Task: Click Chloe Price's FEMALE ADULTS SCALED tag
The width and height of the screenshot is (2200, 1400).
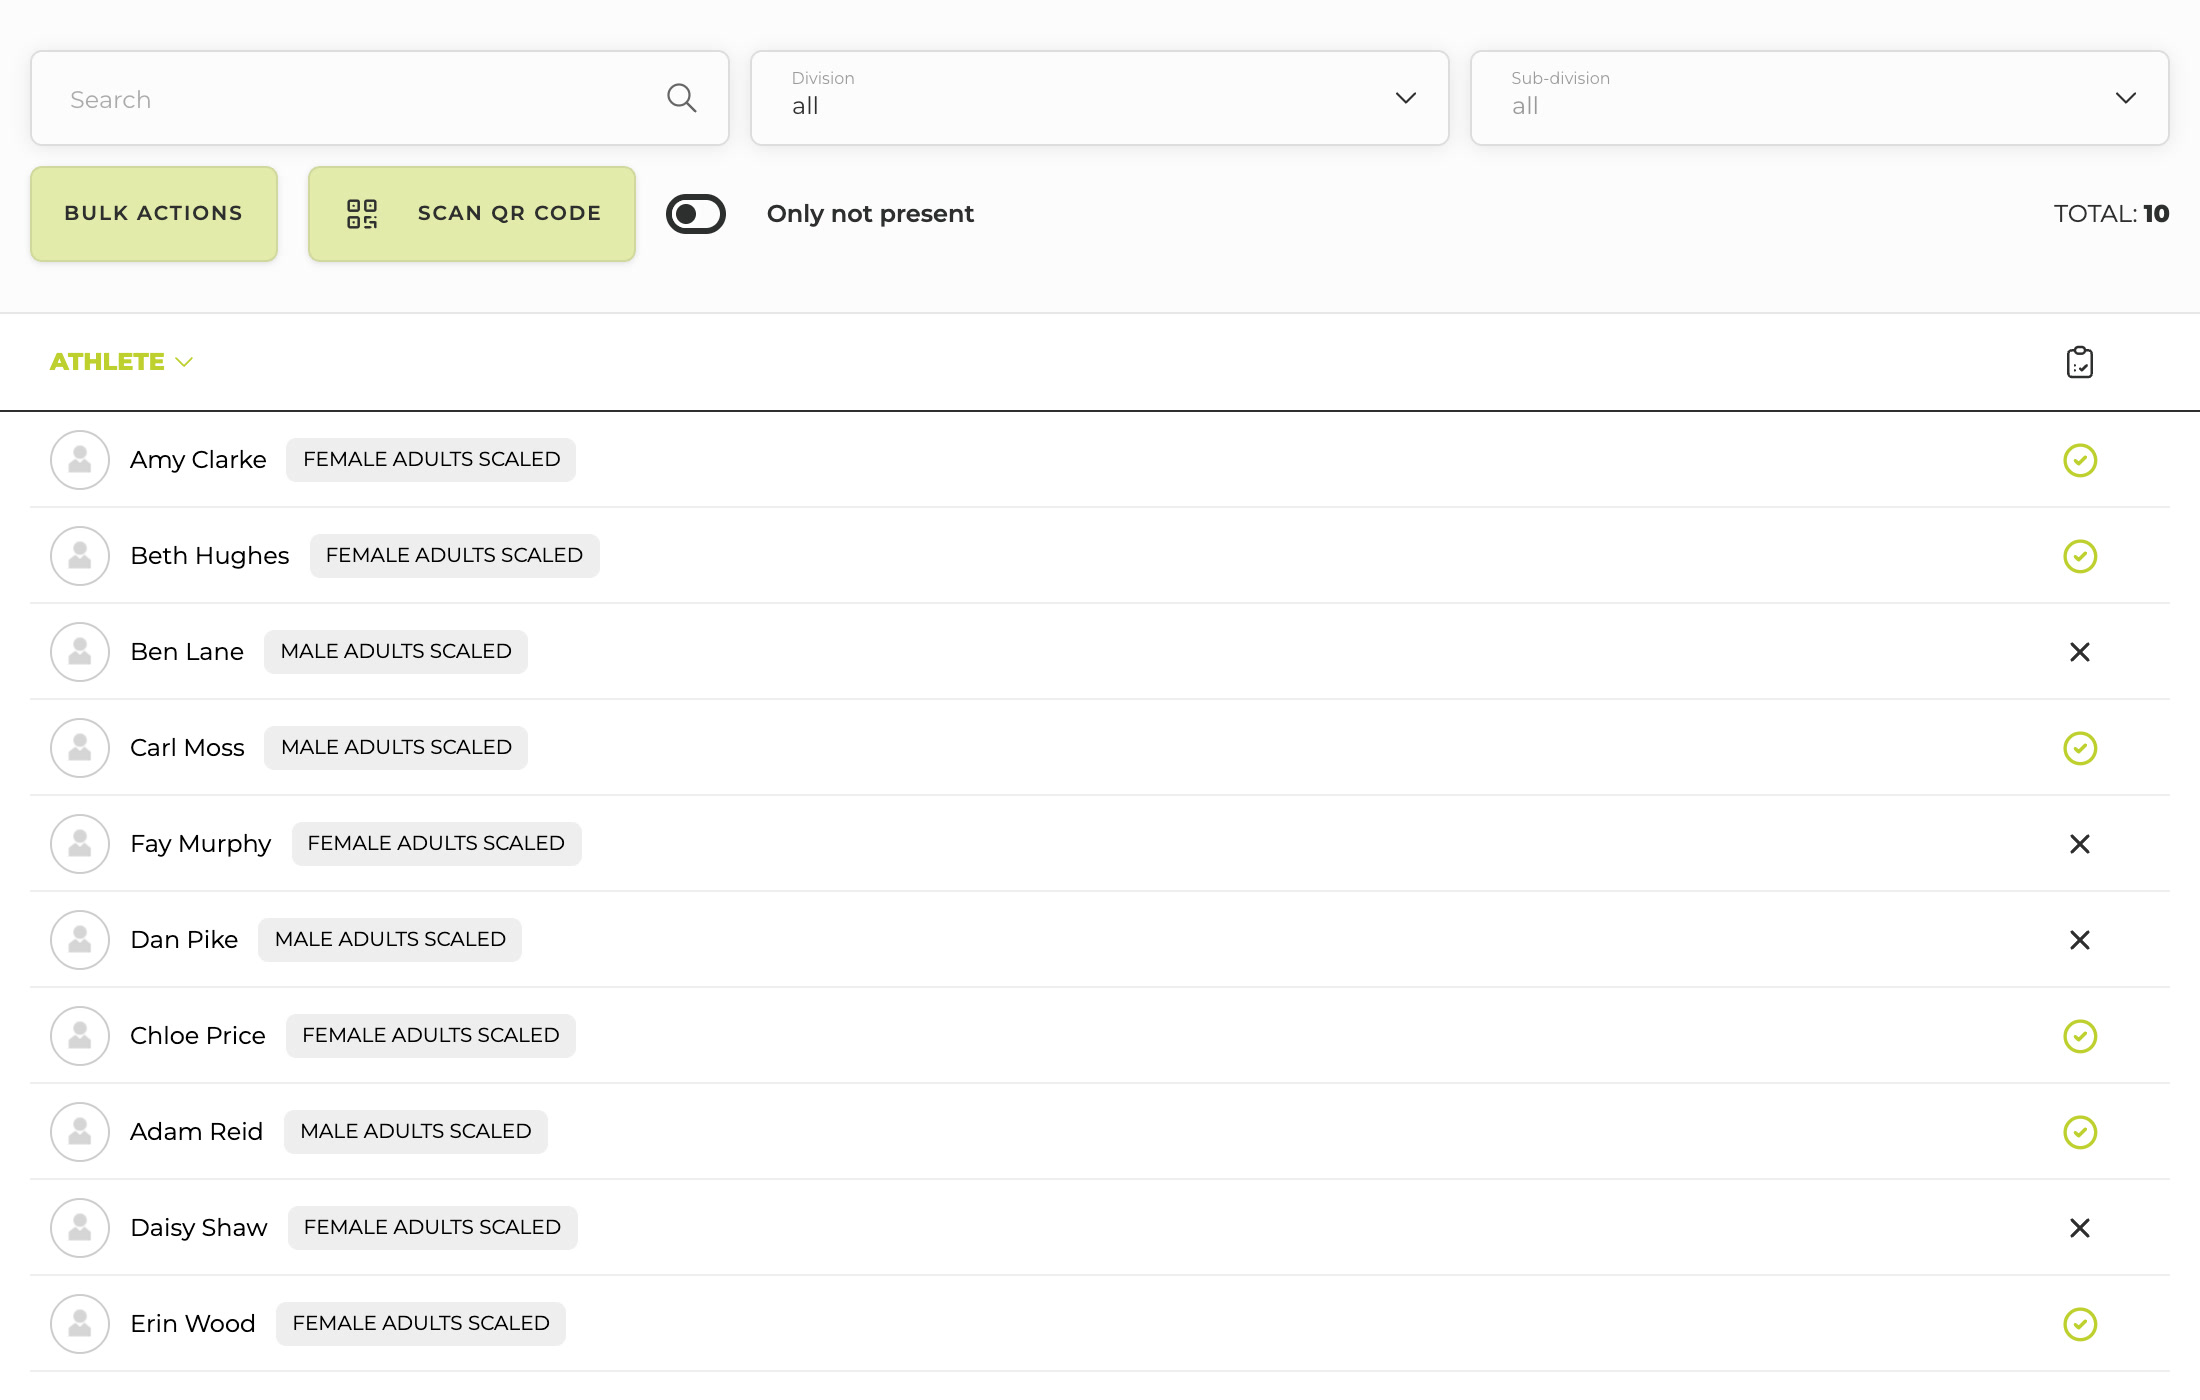Action: tap(431, 1036)
